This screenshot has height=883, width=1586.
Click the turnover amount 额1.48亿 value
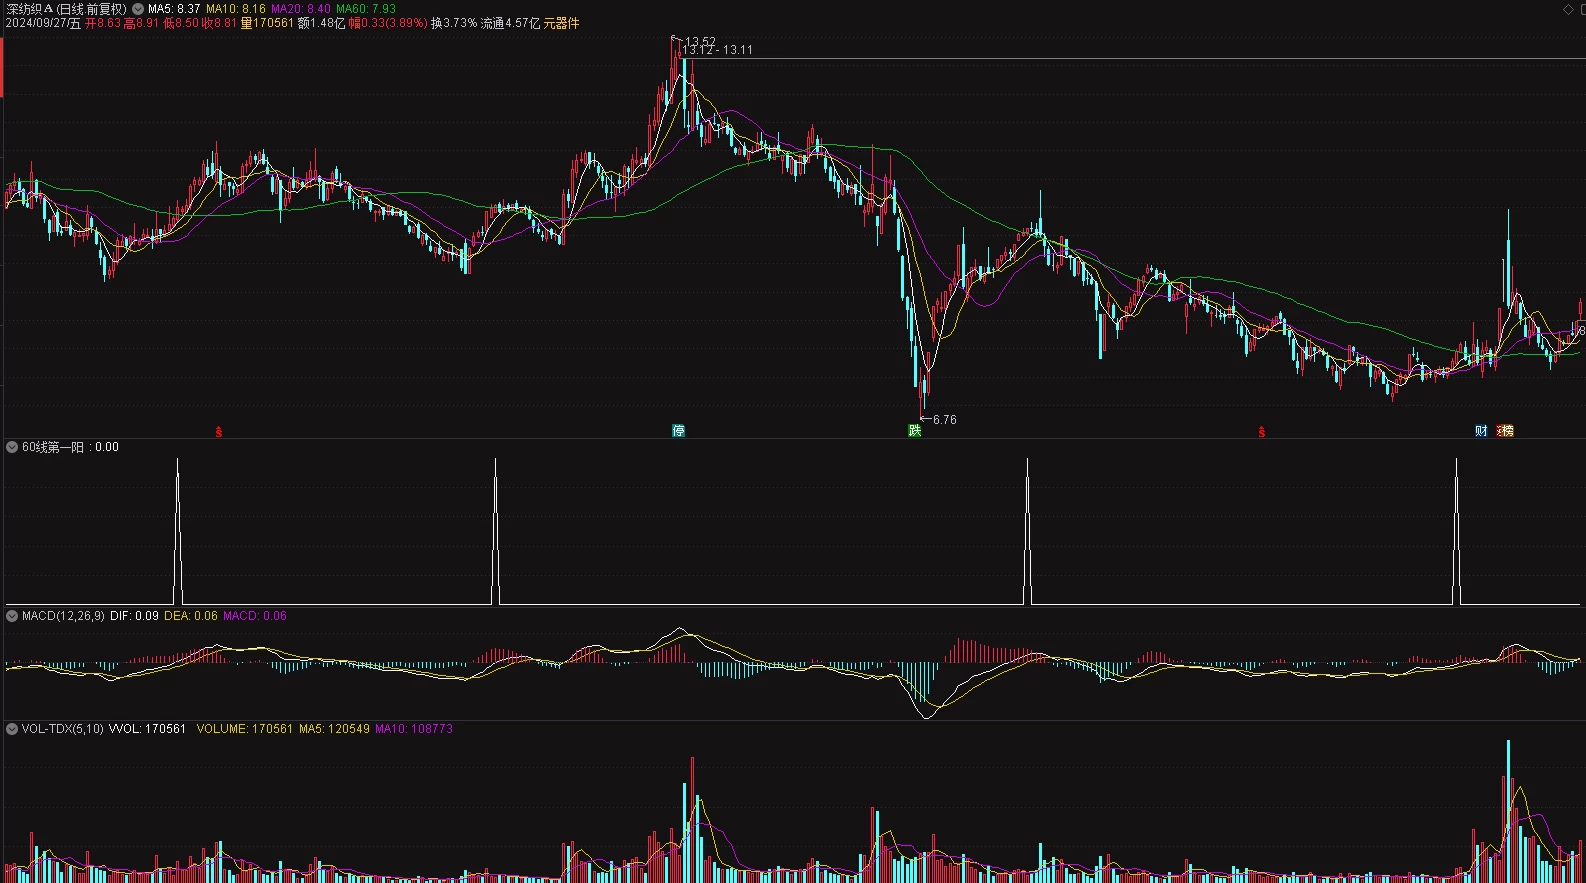point(321,23)
